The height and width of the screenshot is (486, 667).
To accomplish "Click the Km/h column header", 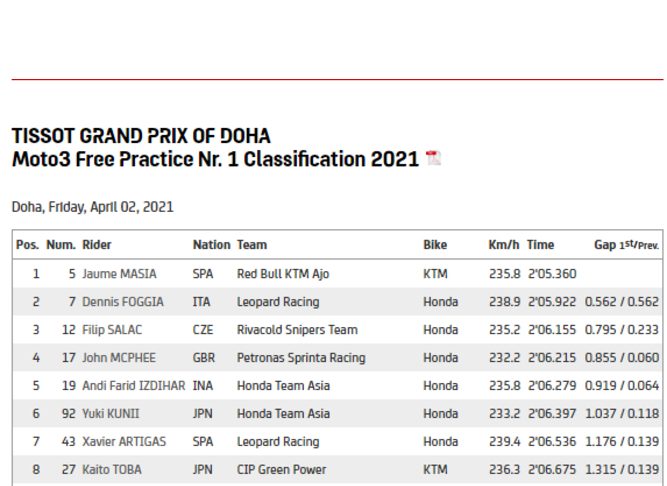I will [x=504, y=245].
